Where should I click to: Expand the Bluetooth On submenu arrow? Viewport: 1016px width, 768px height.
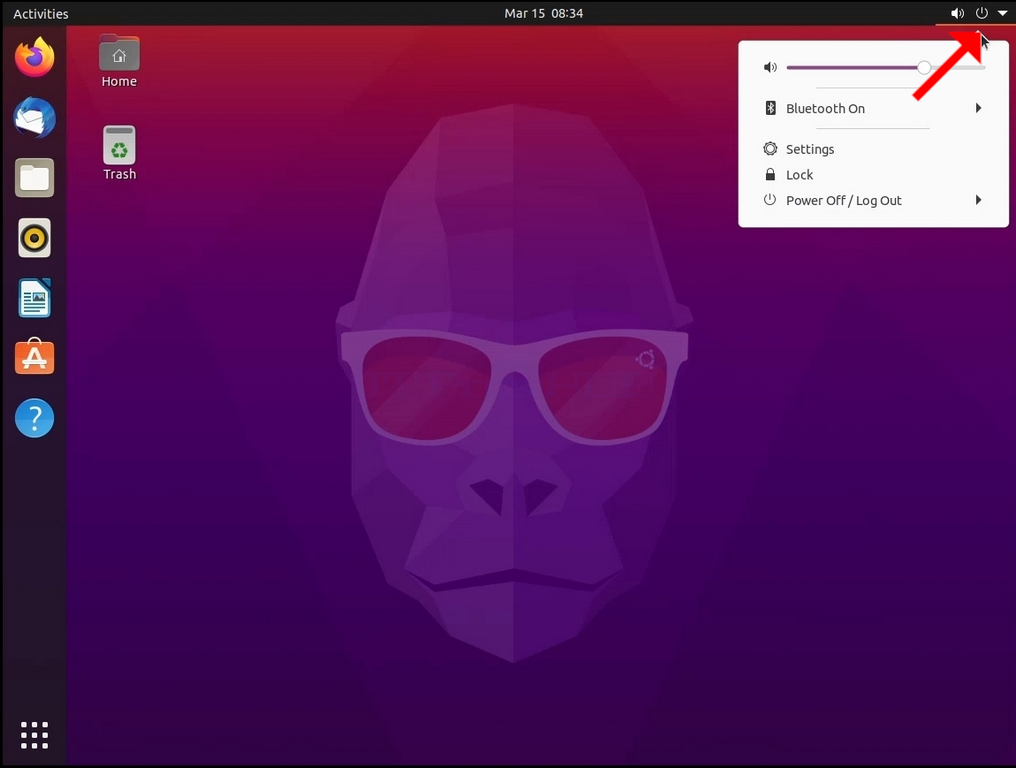coord(978,108)
